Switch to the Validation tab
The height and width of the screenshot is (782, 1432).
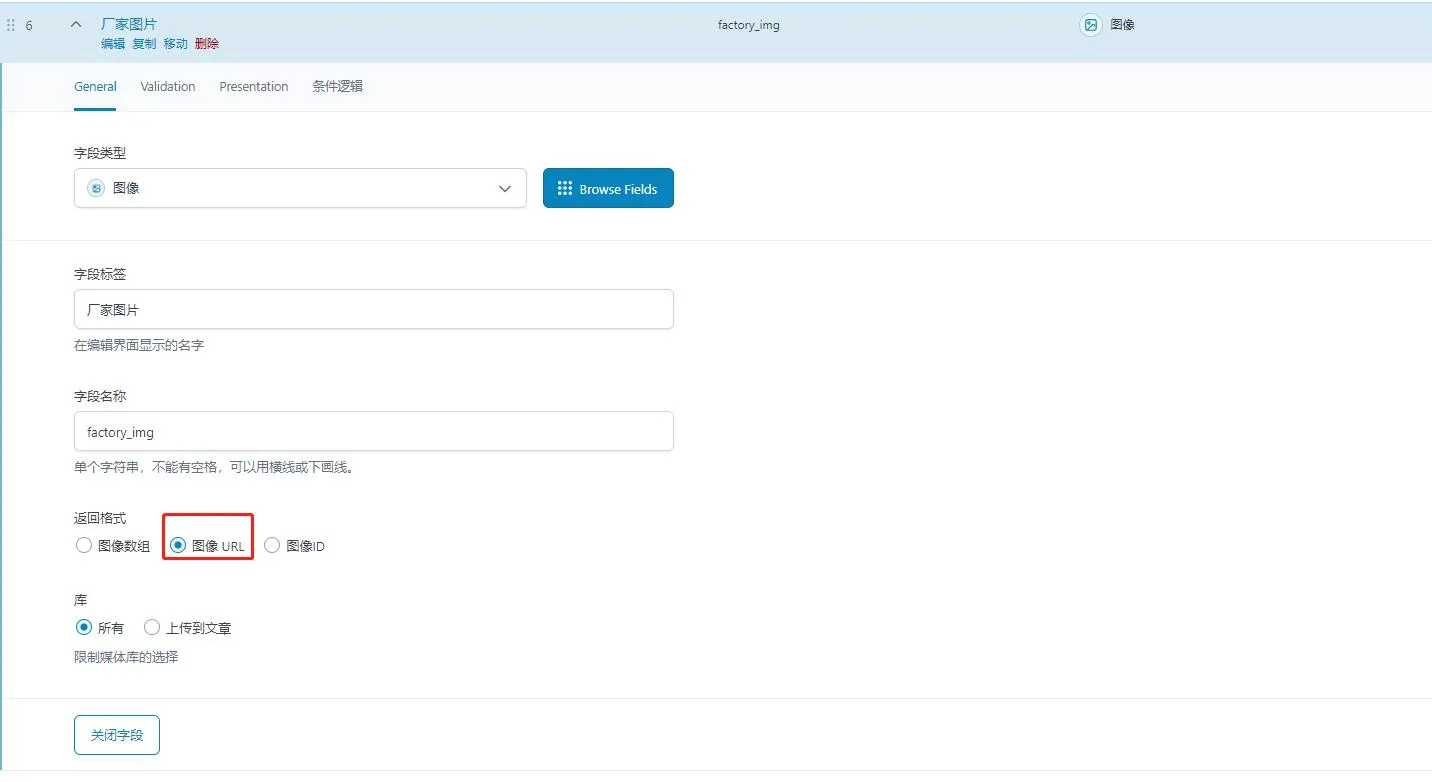point(168,87)
